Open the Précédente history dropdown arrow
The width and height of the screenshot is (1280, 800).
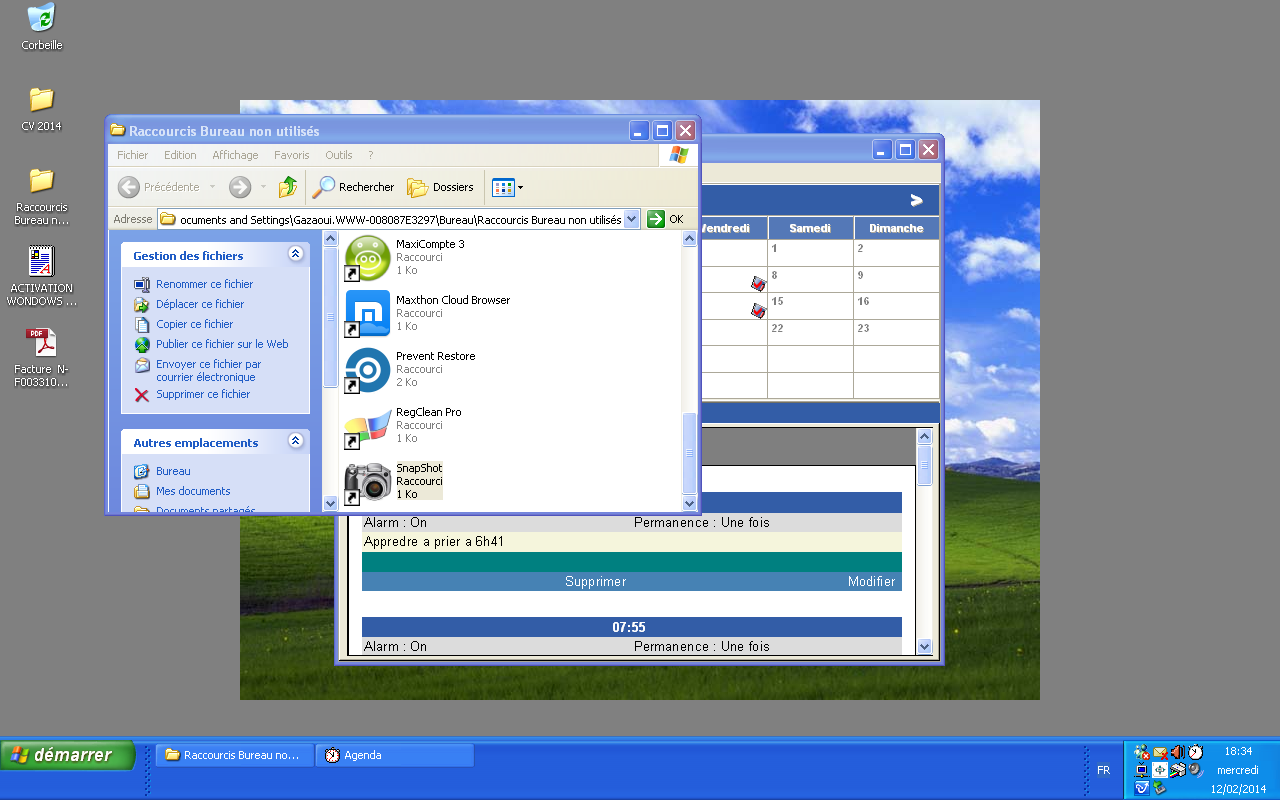coord(212,187)
